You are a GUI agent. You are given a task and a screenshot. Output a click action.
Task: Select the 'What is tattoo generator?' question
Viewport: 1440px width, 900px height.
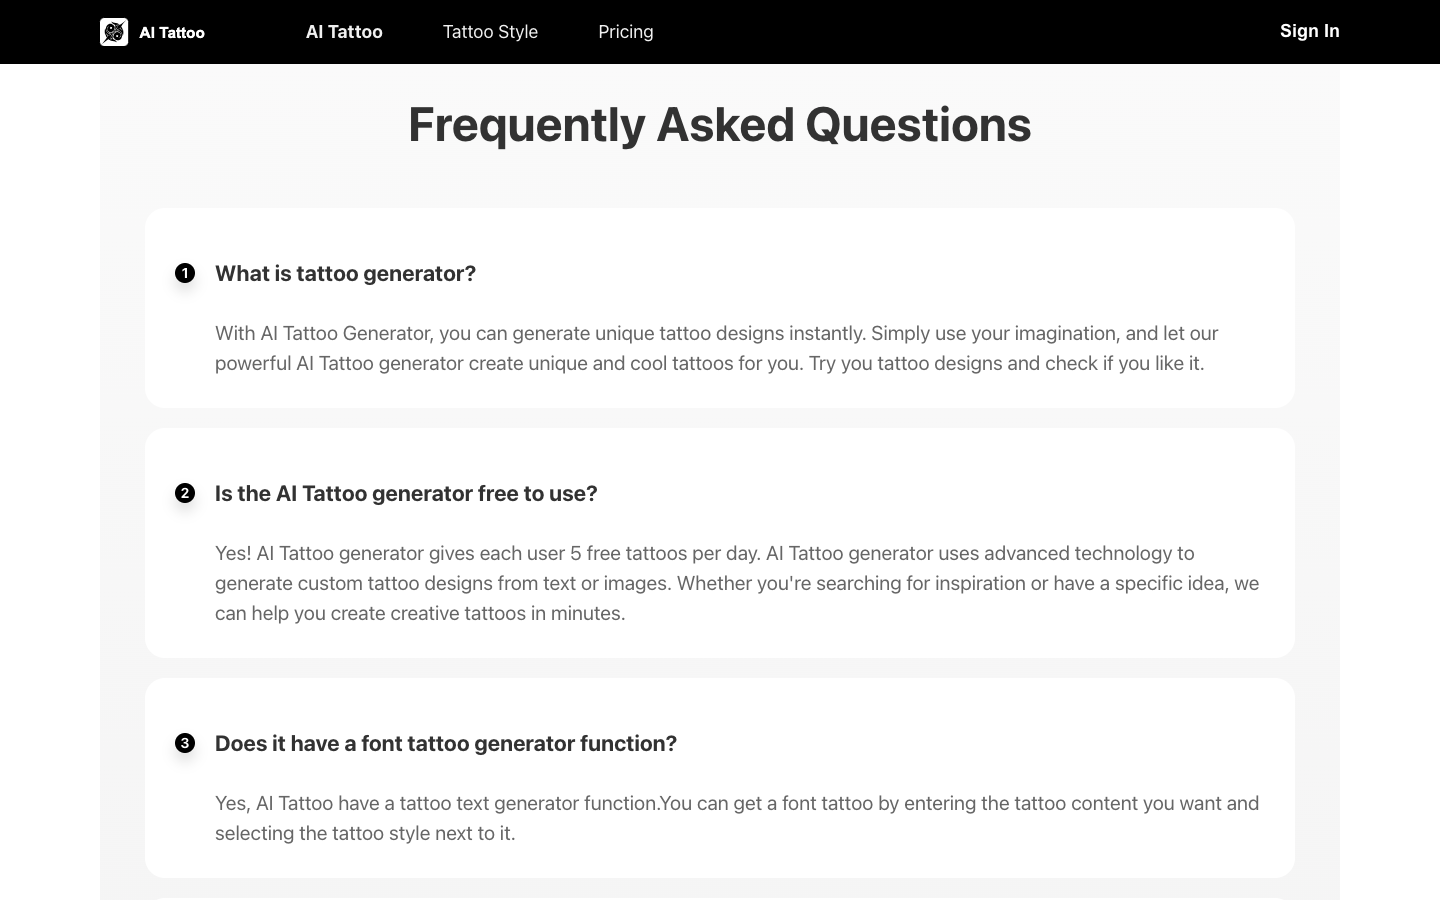[x=345, y=273]
